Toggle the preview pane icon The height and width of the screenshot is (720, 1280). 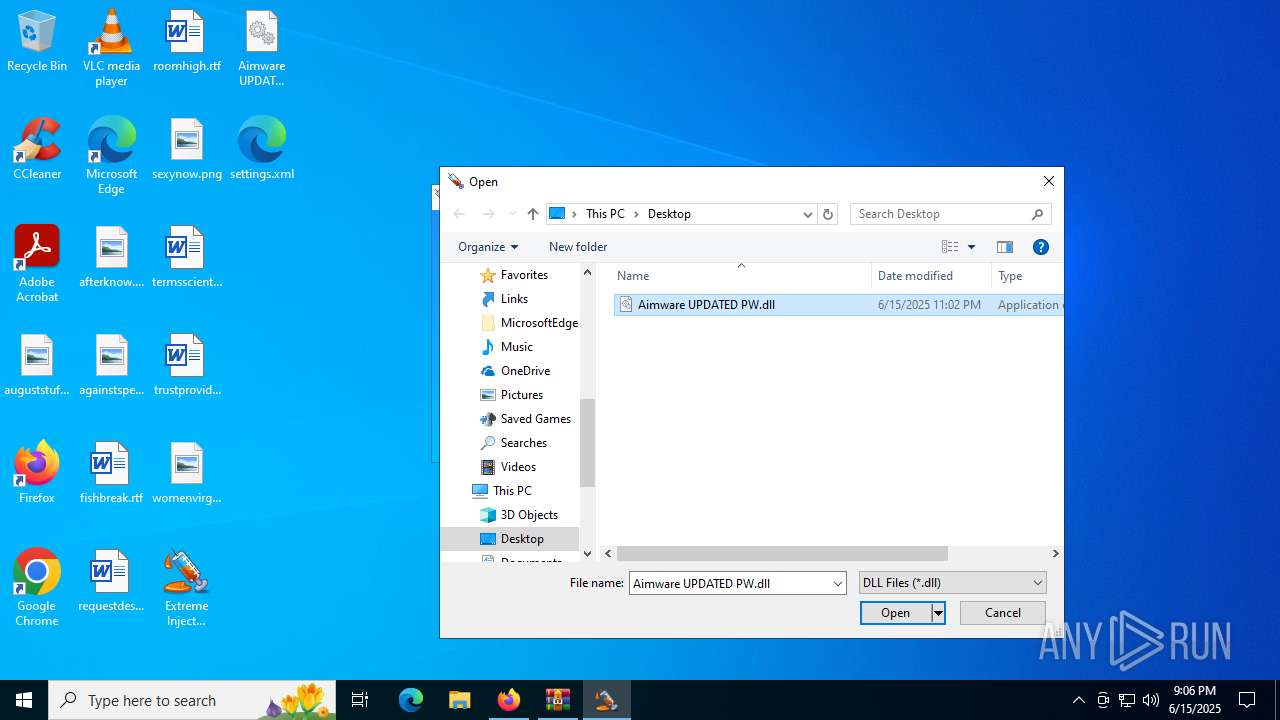coord(1005,247)
